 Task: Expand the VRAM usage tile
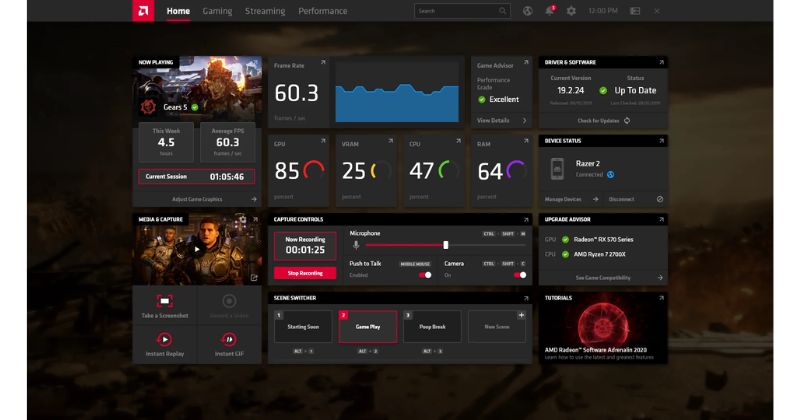point(390,141)
